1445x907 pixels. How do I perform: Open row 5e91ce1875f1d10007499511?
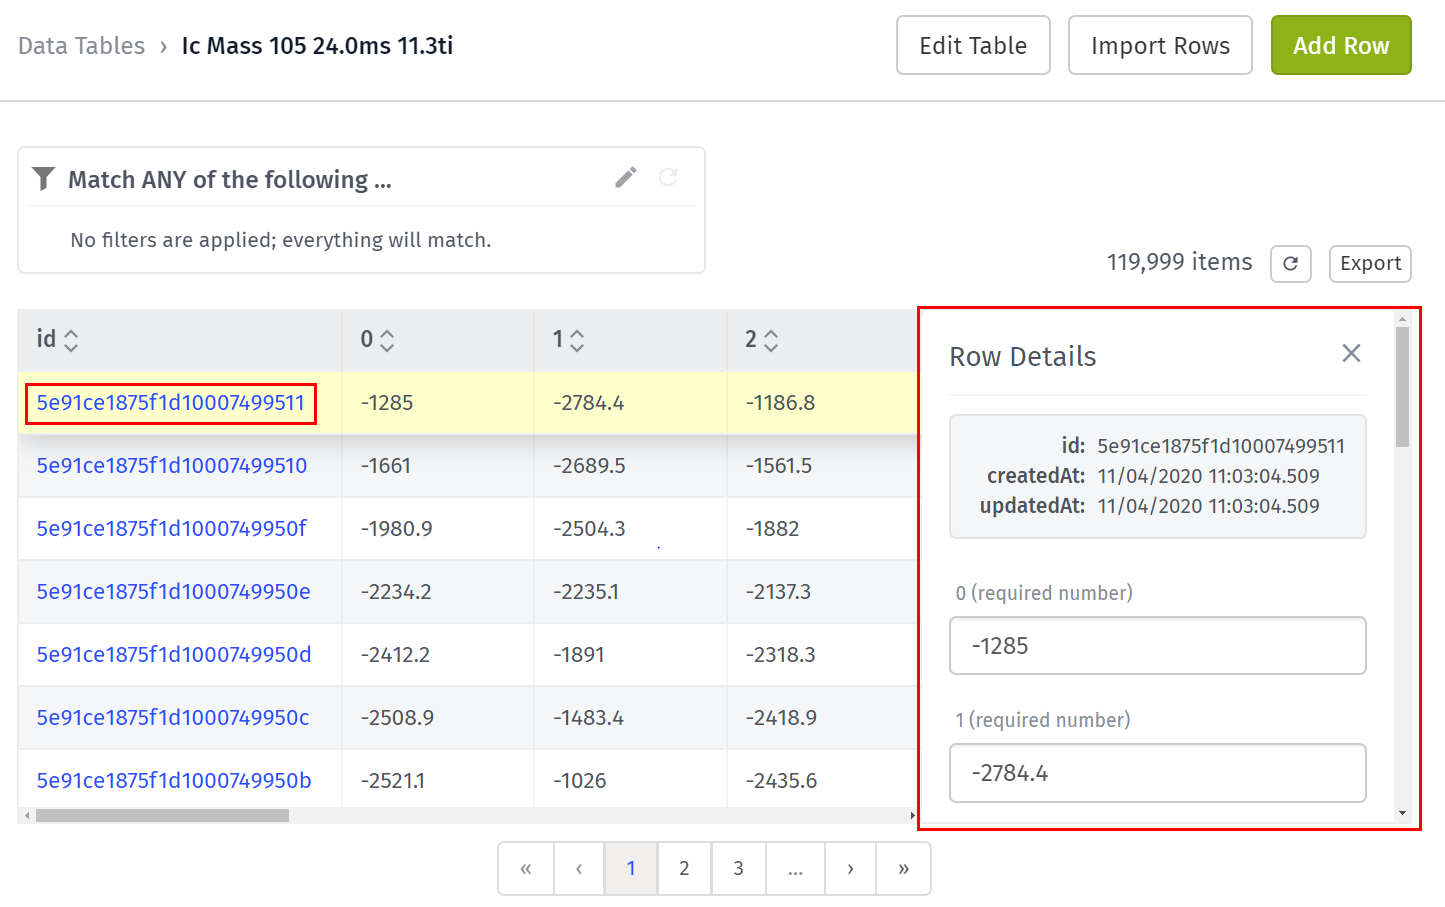(171, 403)
